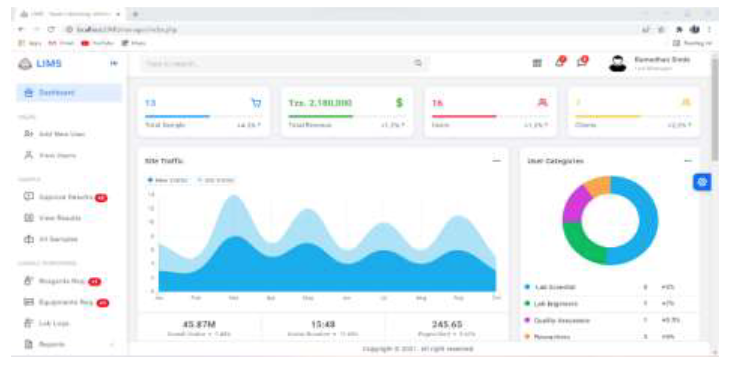Image resolution: width=734 pixels, height=370 pixels.
Task: Expand the Reports sidebar menu
Action: pos(69,344)
